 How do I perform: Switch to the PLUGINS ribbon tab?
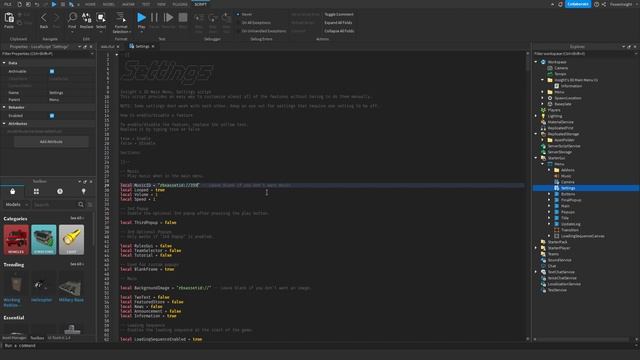(x=180, y=4)
